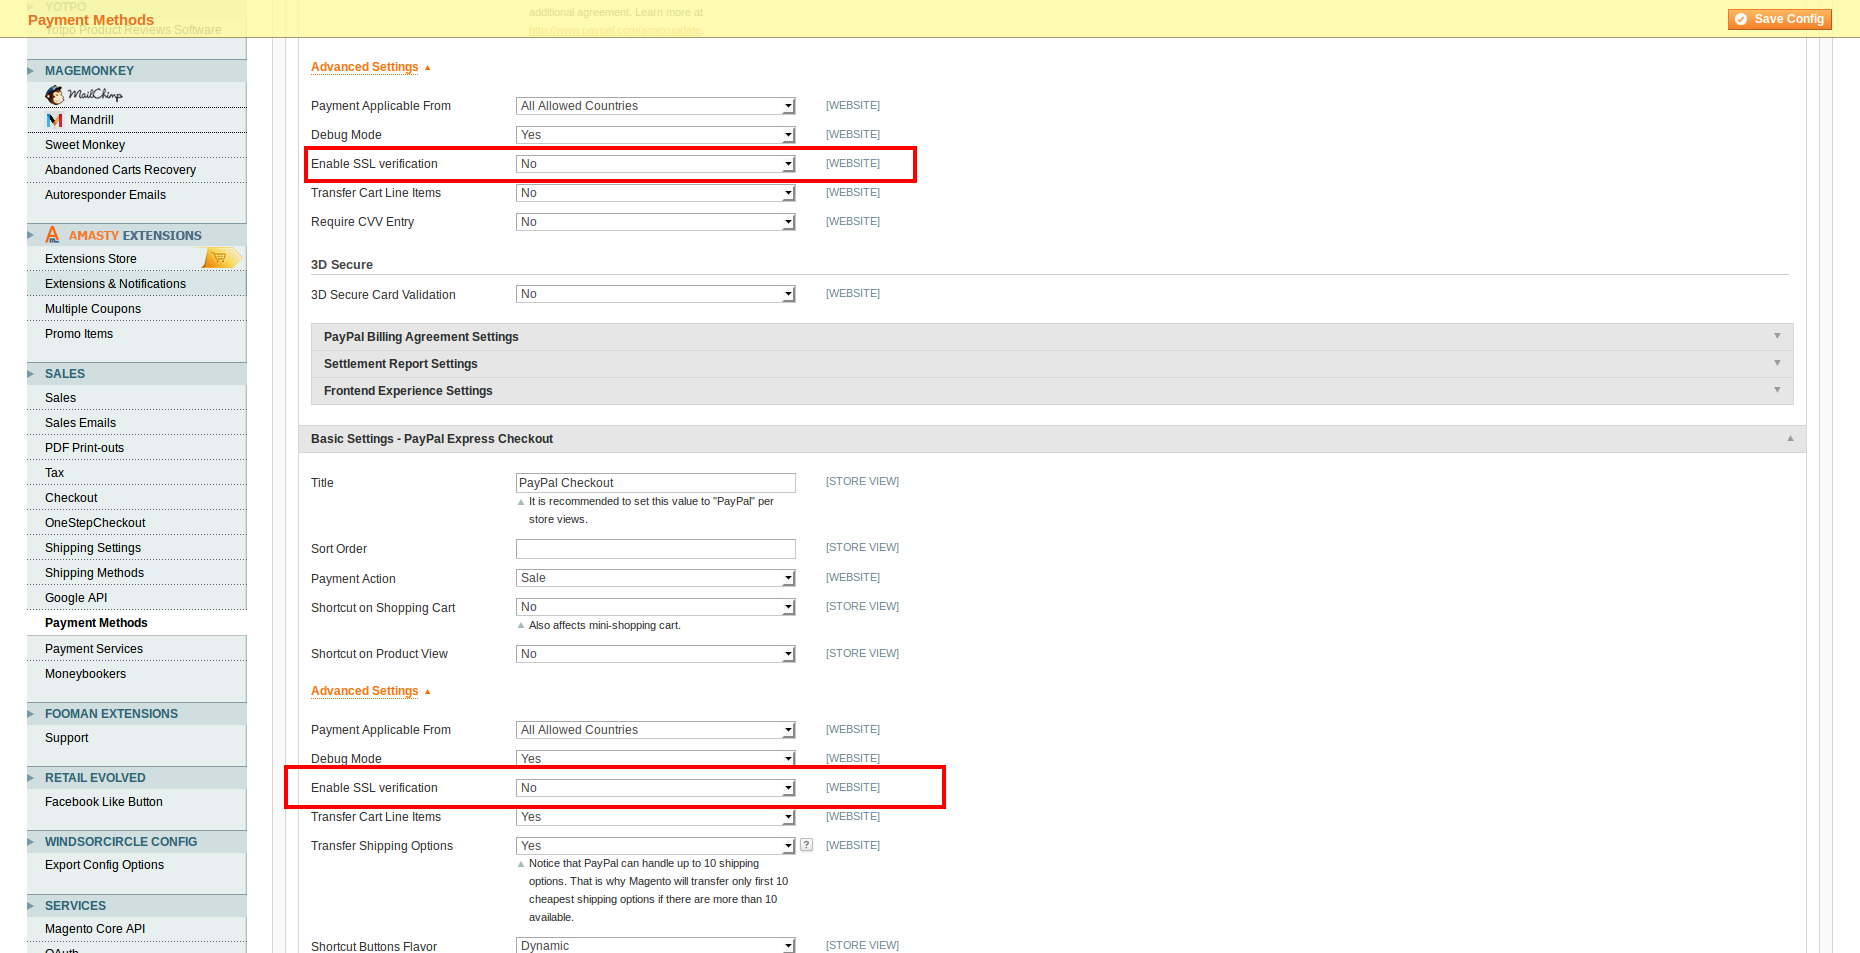
Task: Open Facebook Like Button settings
Action: (103, 802)
